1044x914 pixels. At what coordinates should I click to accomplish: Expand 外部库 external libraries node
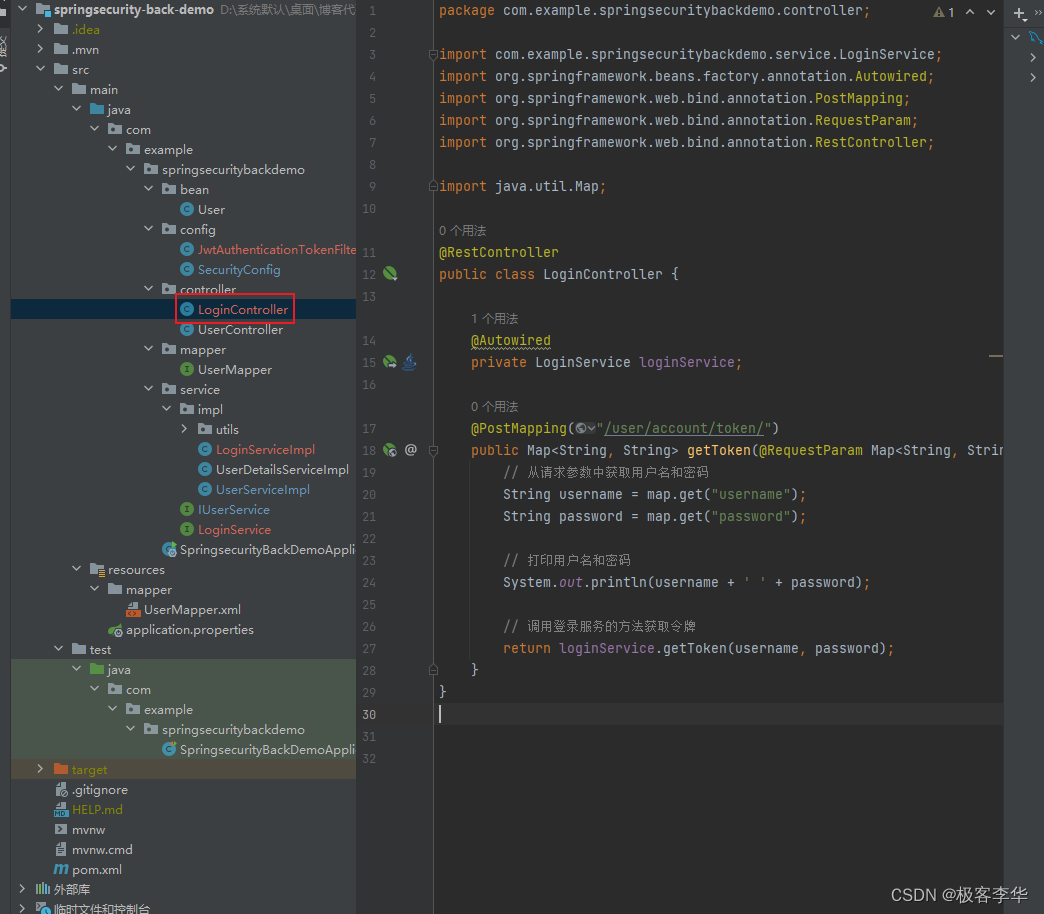click(23, 889)
